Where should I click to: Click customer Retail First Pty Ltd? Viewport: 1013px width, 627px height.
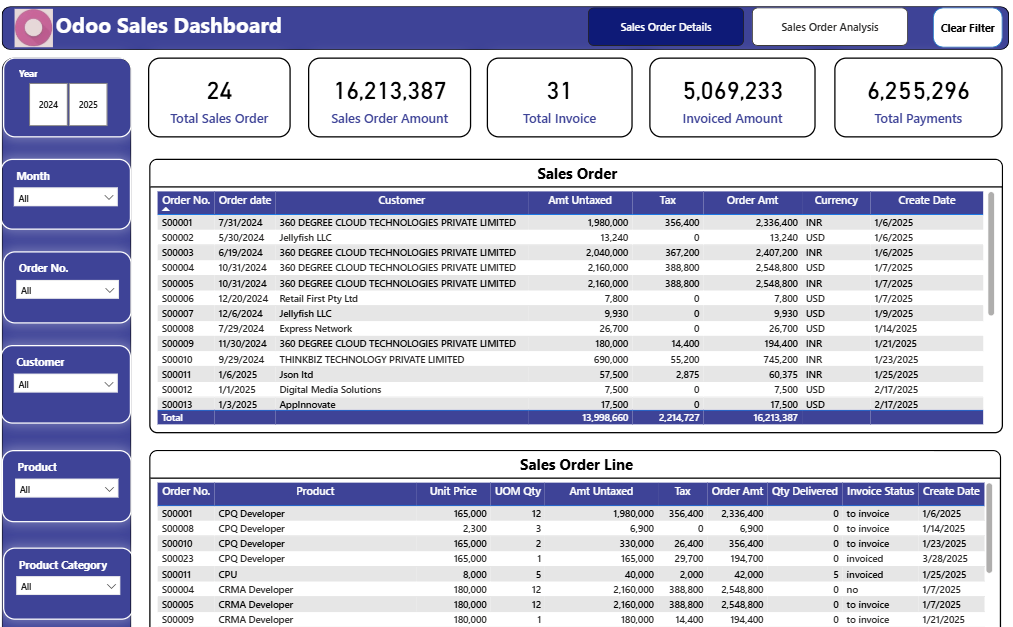click(319, 298)
